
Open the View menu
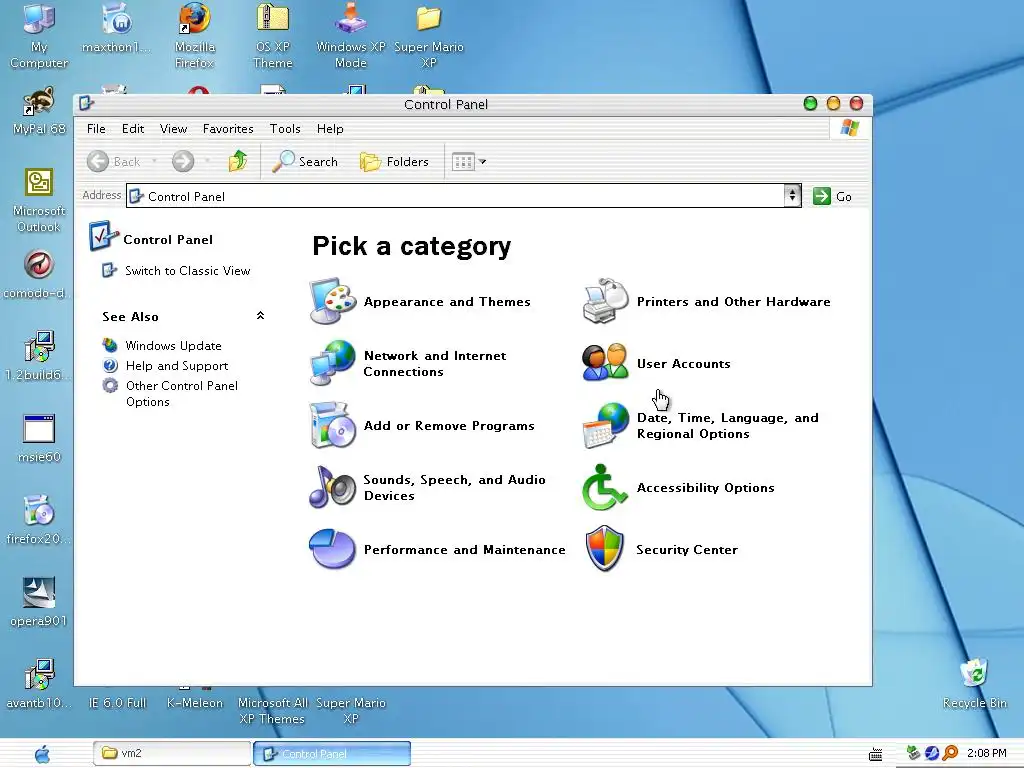173,129
